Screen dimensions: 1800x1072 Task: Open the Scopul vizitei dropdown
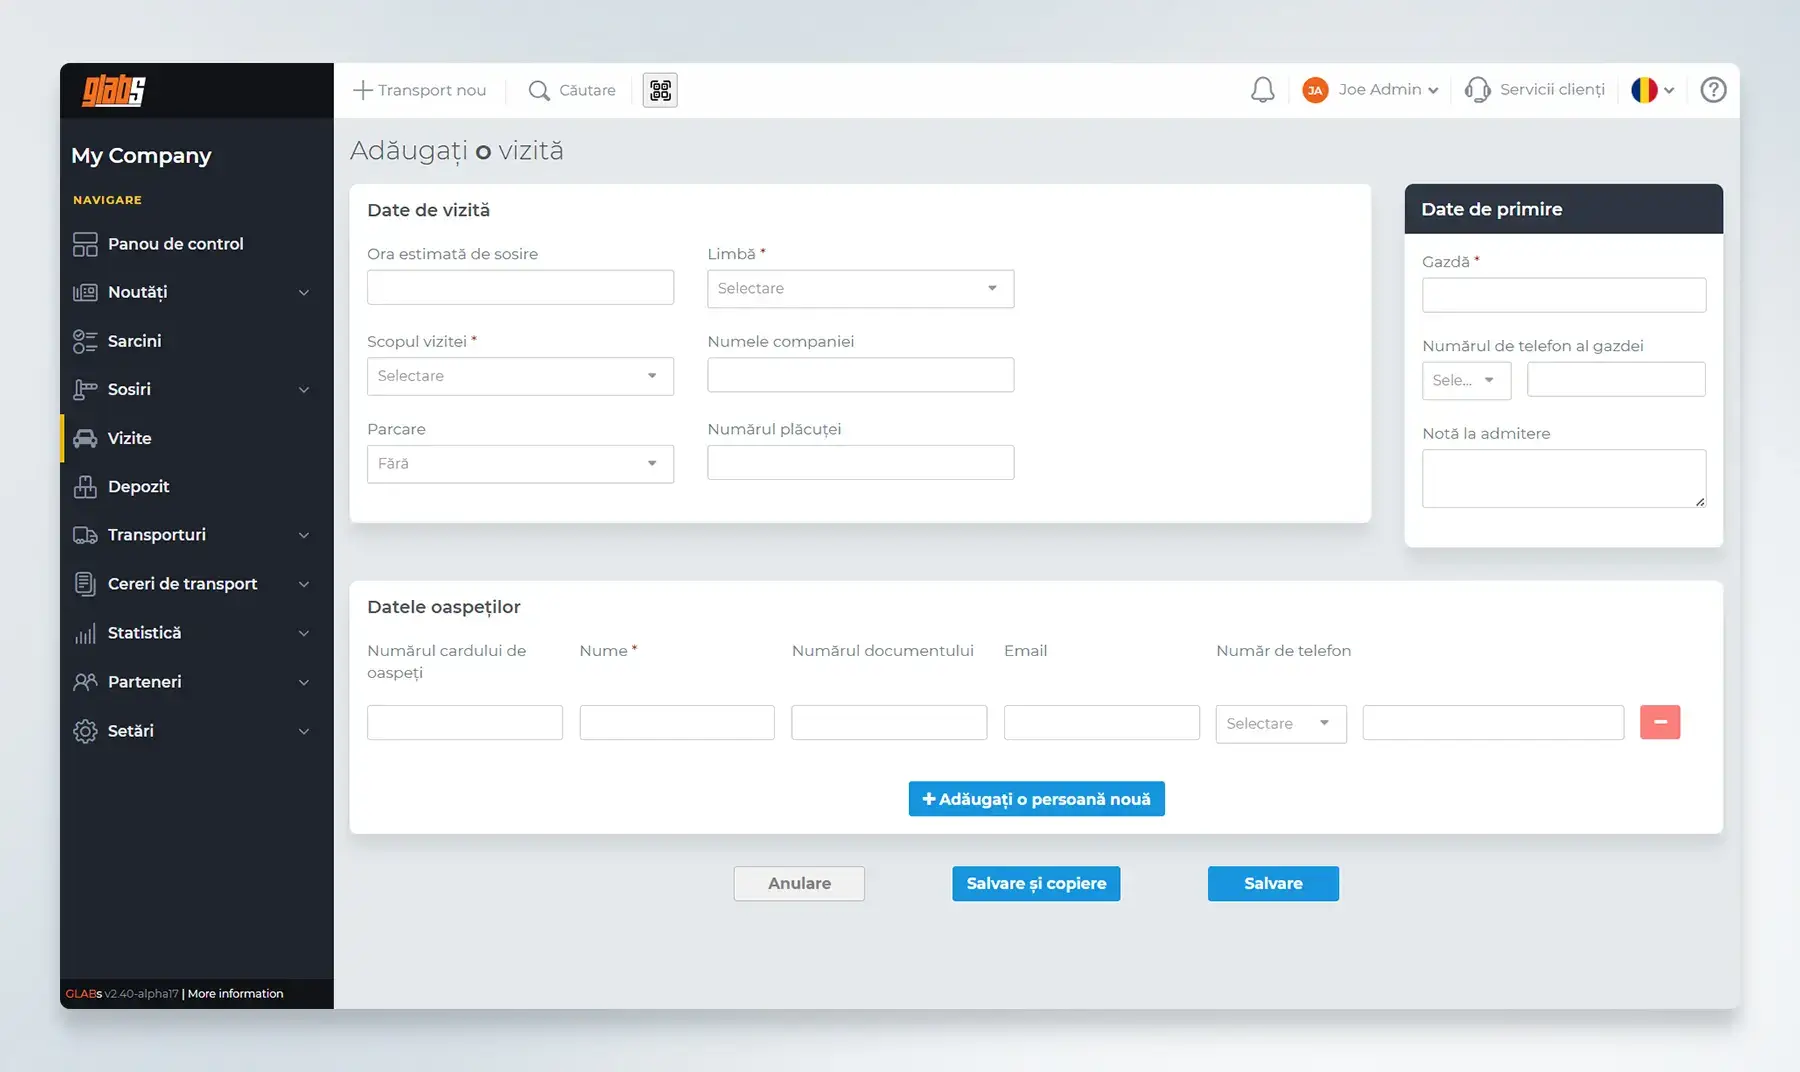click(520, 376)
